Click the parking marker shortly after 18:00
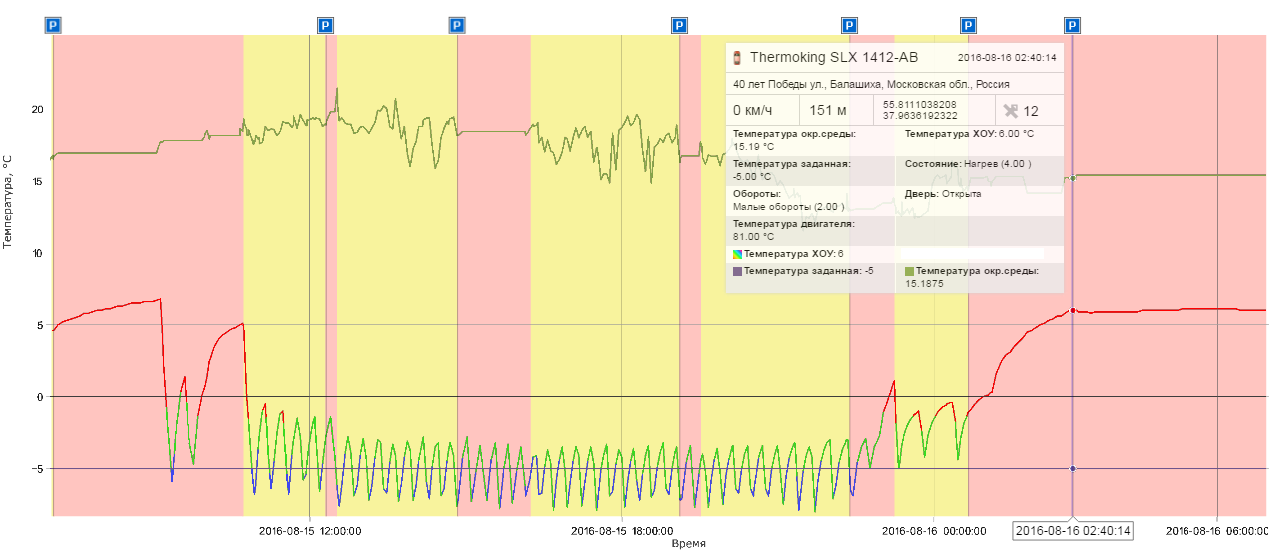The width and height of the screenshot is (1270, 553). click(x=679, y=25)
